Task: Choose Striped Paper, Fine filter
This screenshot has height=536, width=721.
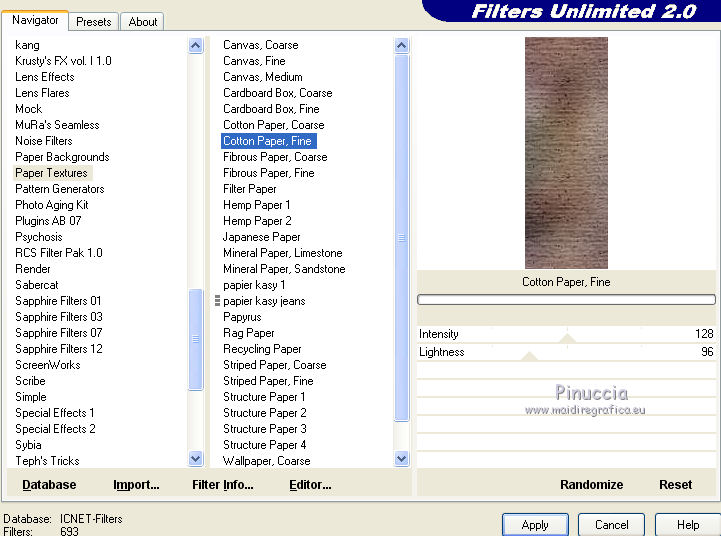Action: tap(268, 381)
